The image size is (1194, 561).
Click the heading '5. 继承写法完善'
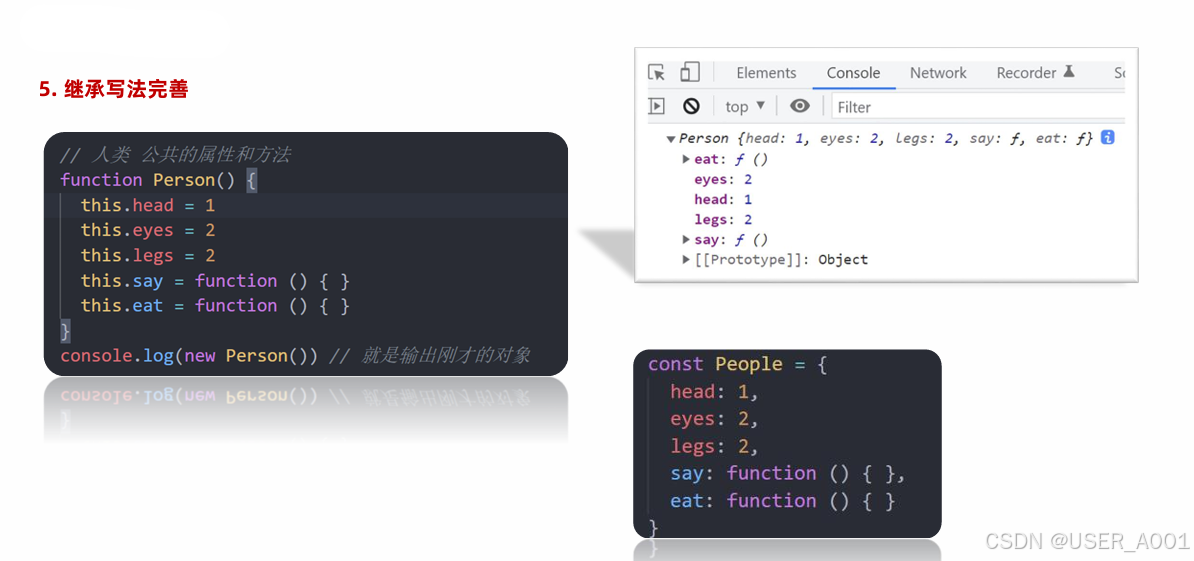pos(113,89)
